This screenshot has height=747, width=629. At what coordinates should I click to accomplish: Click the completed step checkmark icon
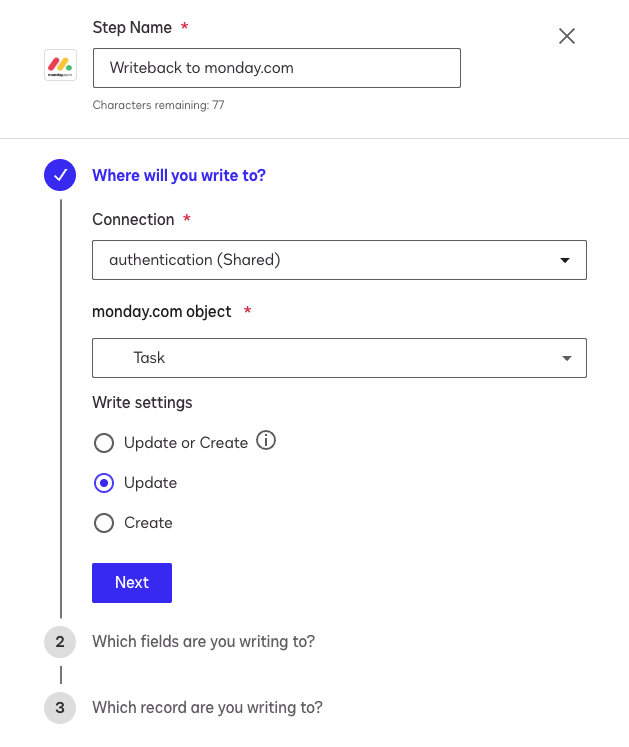coord(60,176)
